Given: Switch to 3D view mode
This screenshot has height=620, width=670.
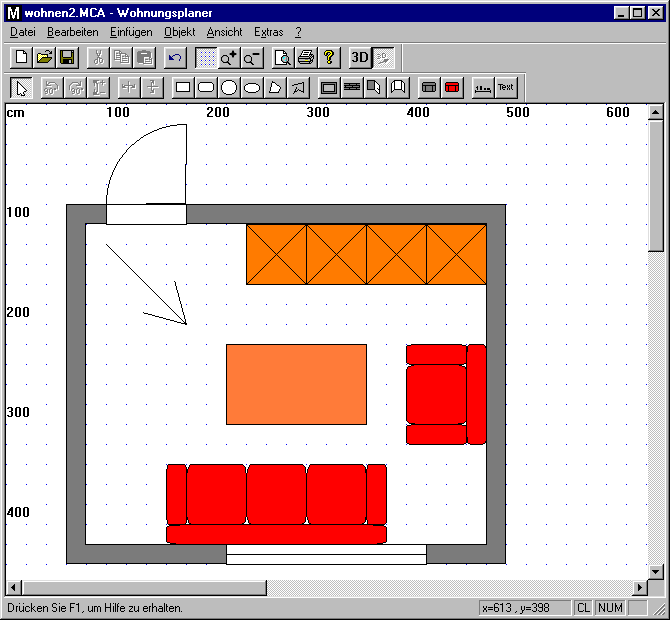Looking at the screenshot, I should 360,58.
